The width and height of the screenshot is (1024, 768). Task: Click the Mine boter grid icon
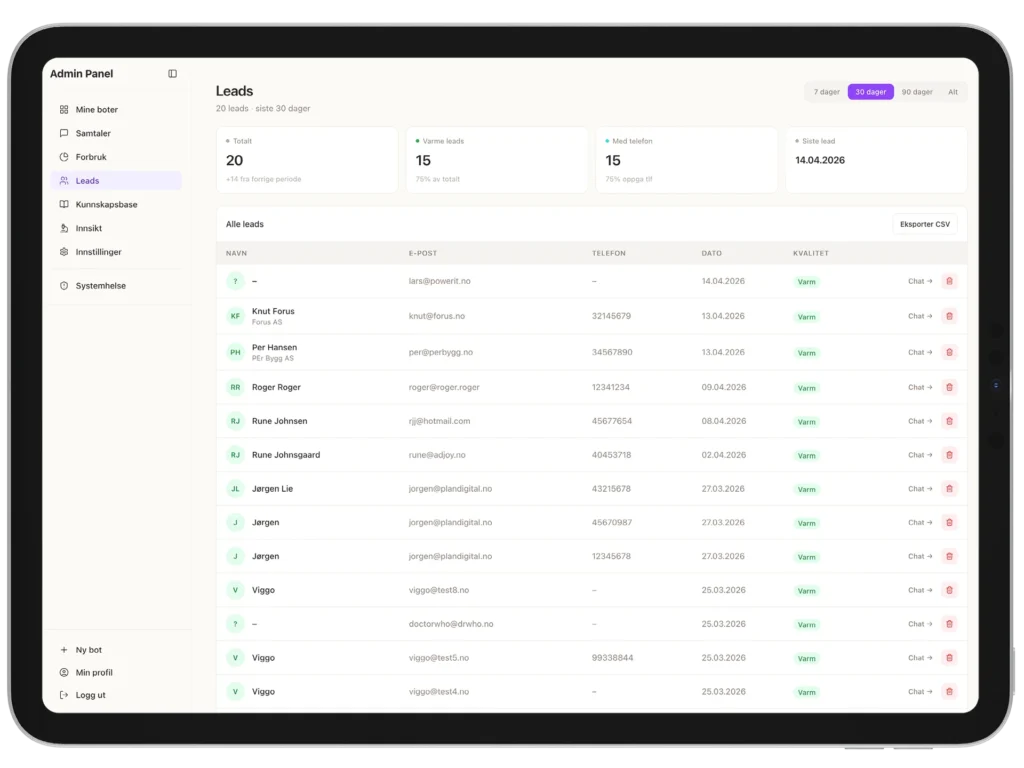[x=64, y=110]
